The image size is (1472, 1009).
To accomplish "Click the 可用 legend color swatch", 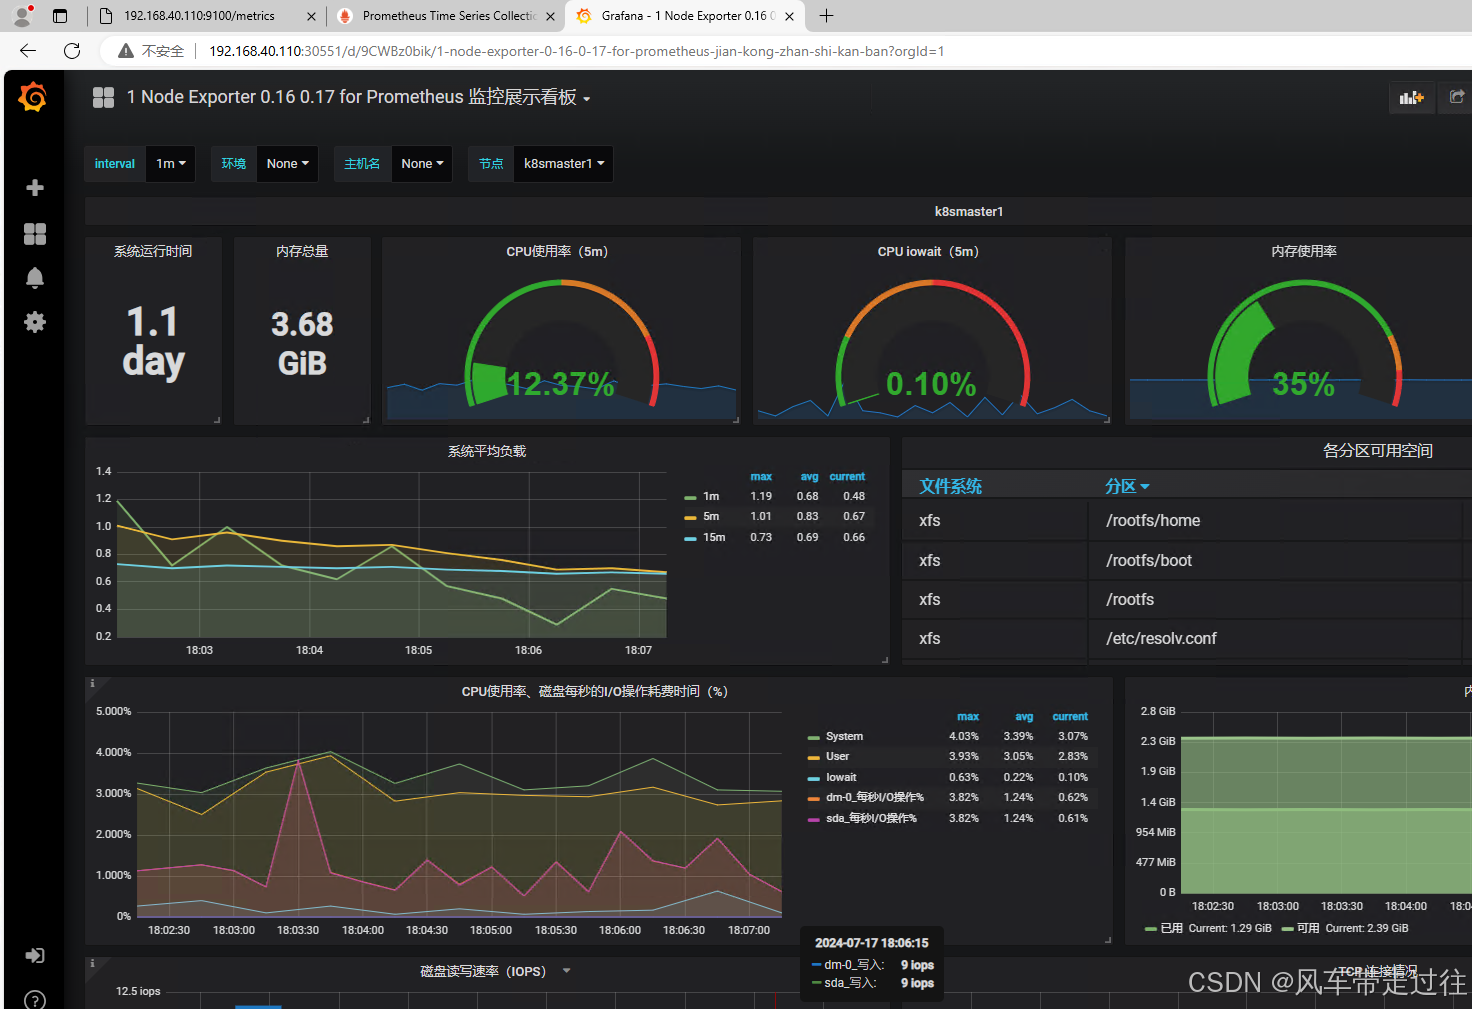I will click(1288, 929).
